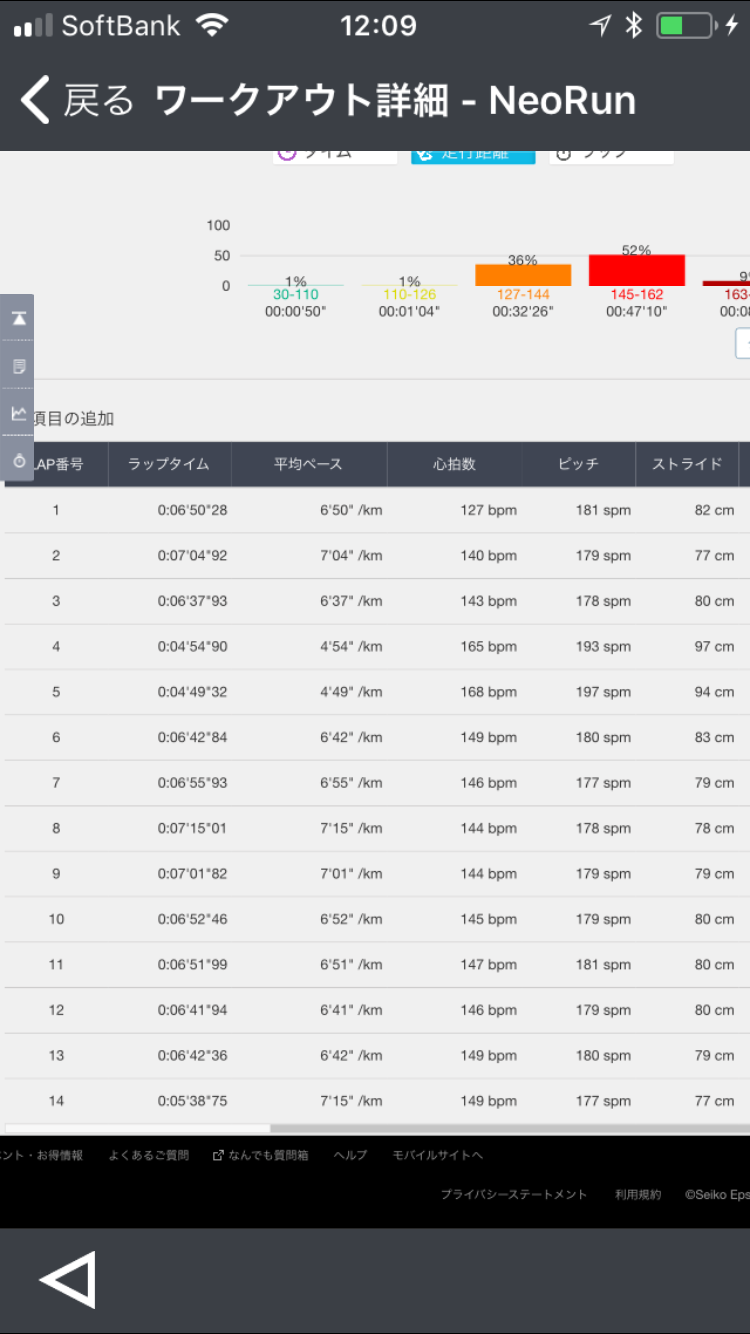Tap the location arrow in status bar

click(600, 26)
